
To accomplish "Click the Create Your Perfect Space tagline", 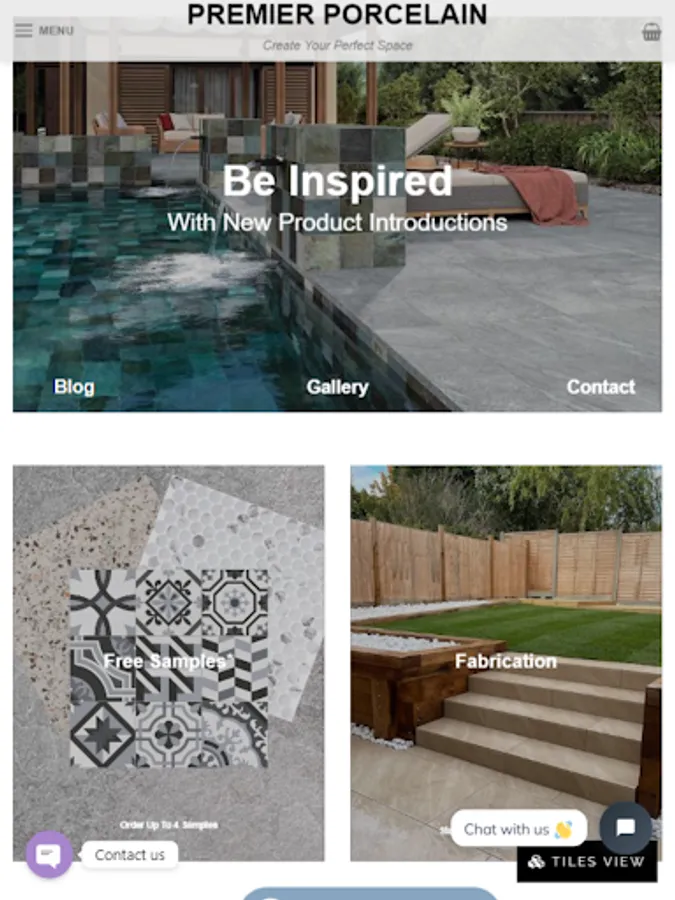I will click(338, 45).
